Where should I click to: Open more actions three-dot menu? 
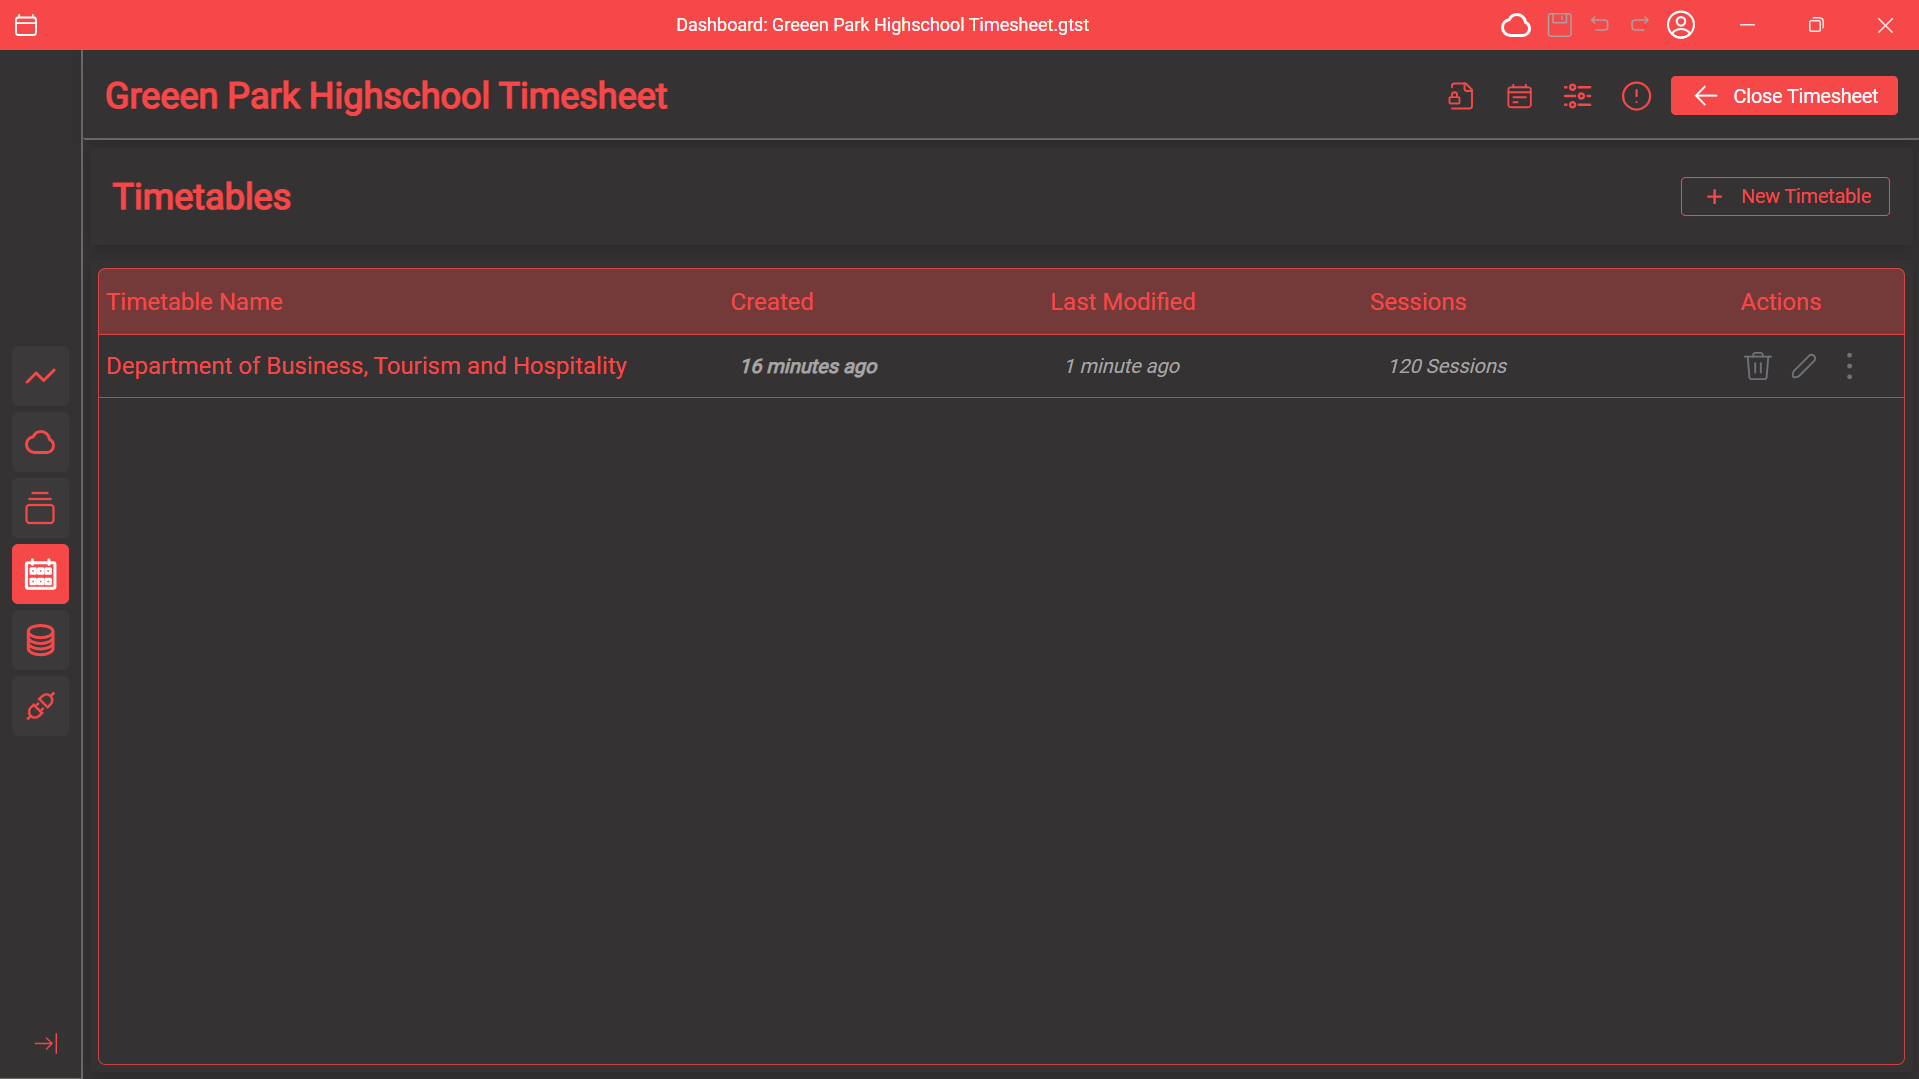[1849, 366]
